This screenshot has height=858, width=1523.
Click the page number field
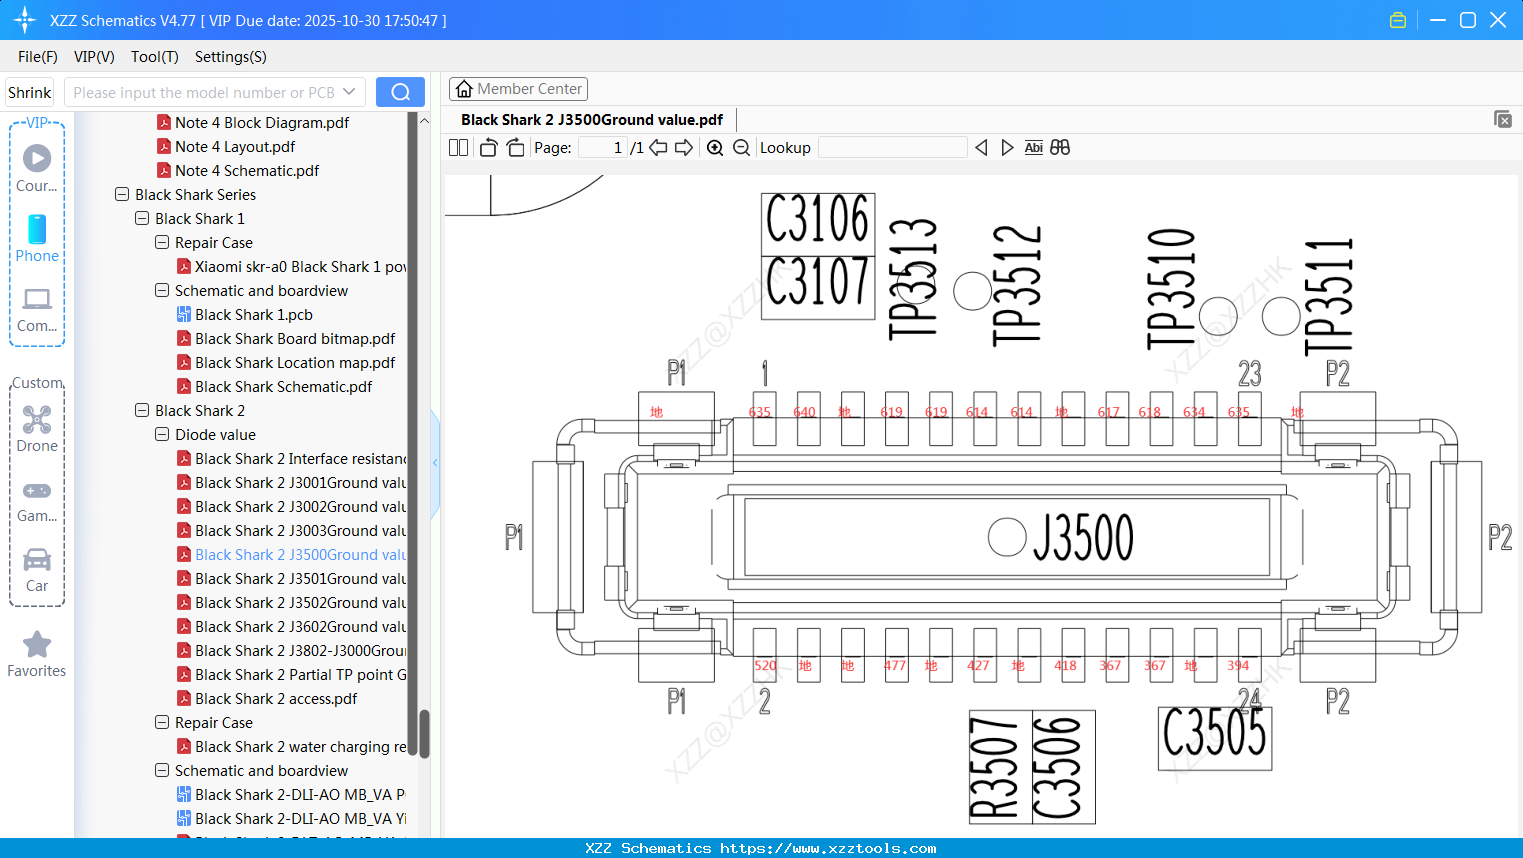click(x=603, y=148)
